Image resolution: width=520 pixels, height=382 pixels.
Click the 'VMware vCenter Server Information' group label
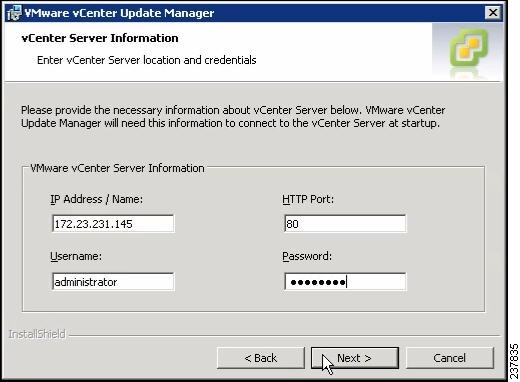point(117,168)
